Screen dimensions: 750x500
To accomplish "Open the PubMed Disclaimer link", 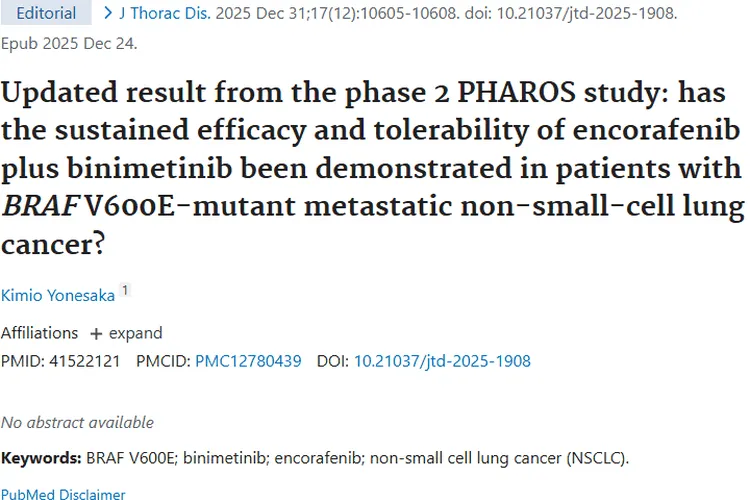I will coord(63,494).
